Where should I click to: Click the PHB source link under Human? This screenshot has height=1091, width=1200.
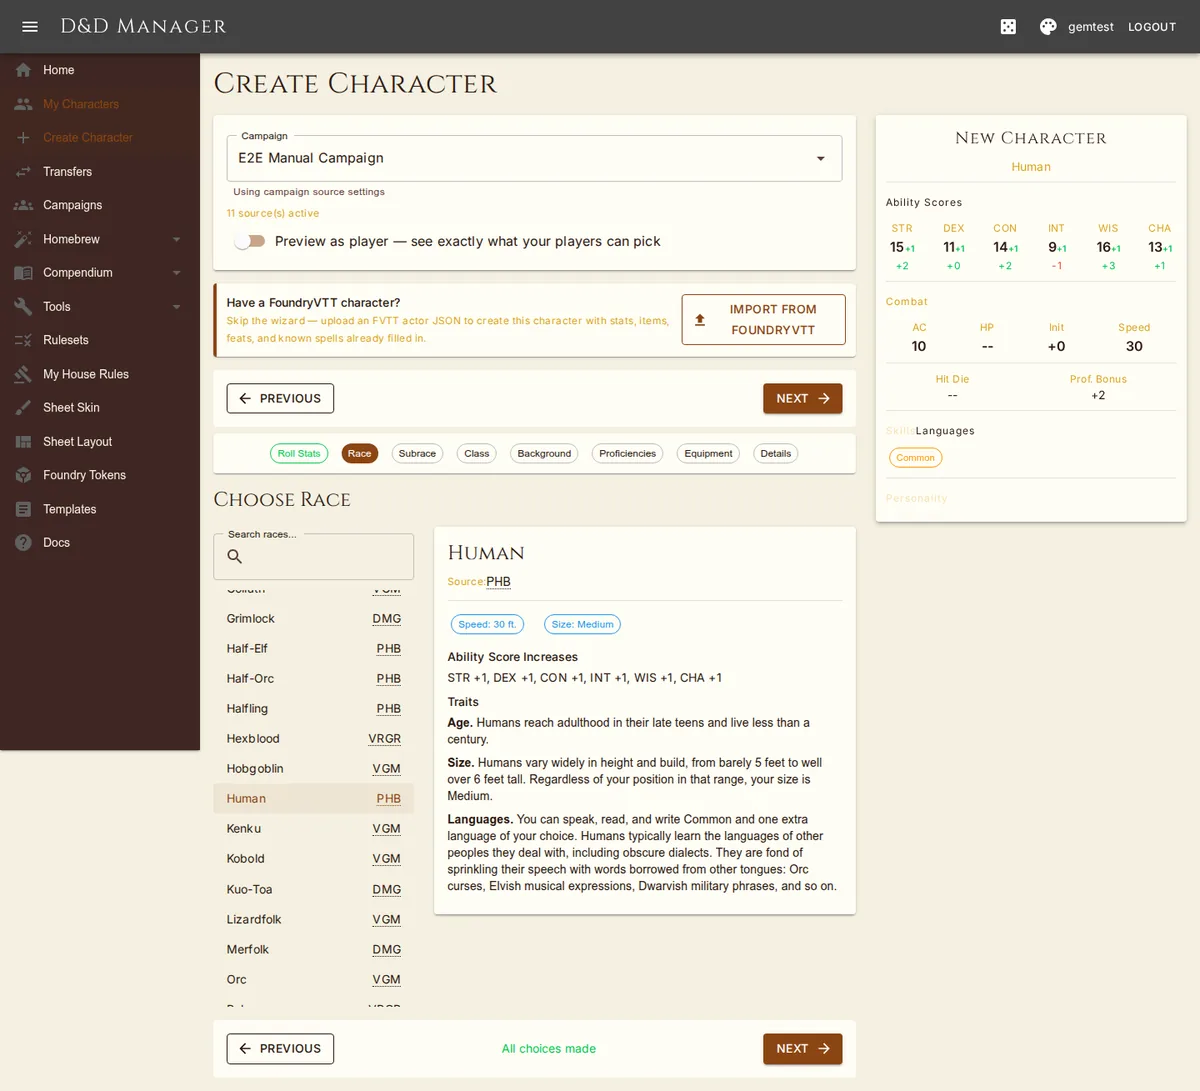498,582
